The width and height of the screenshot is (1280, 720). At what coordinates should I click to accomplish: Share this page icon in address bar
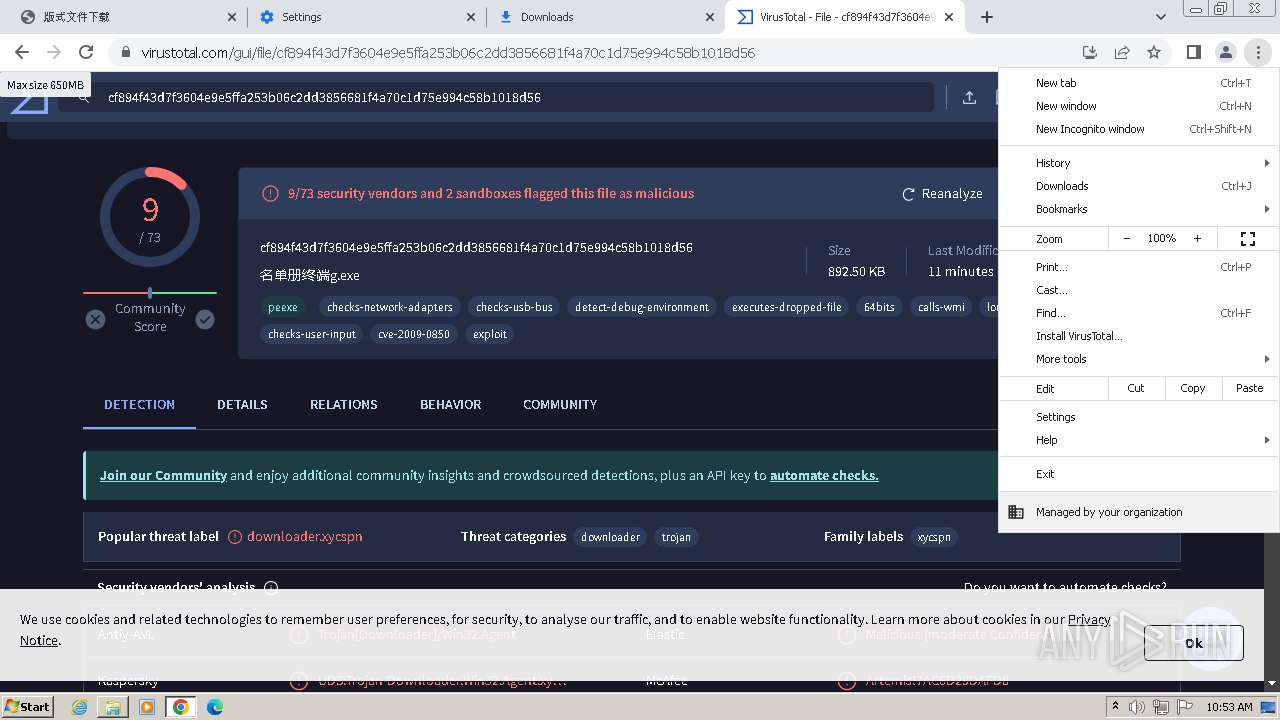tap(1122, 52)
